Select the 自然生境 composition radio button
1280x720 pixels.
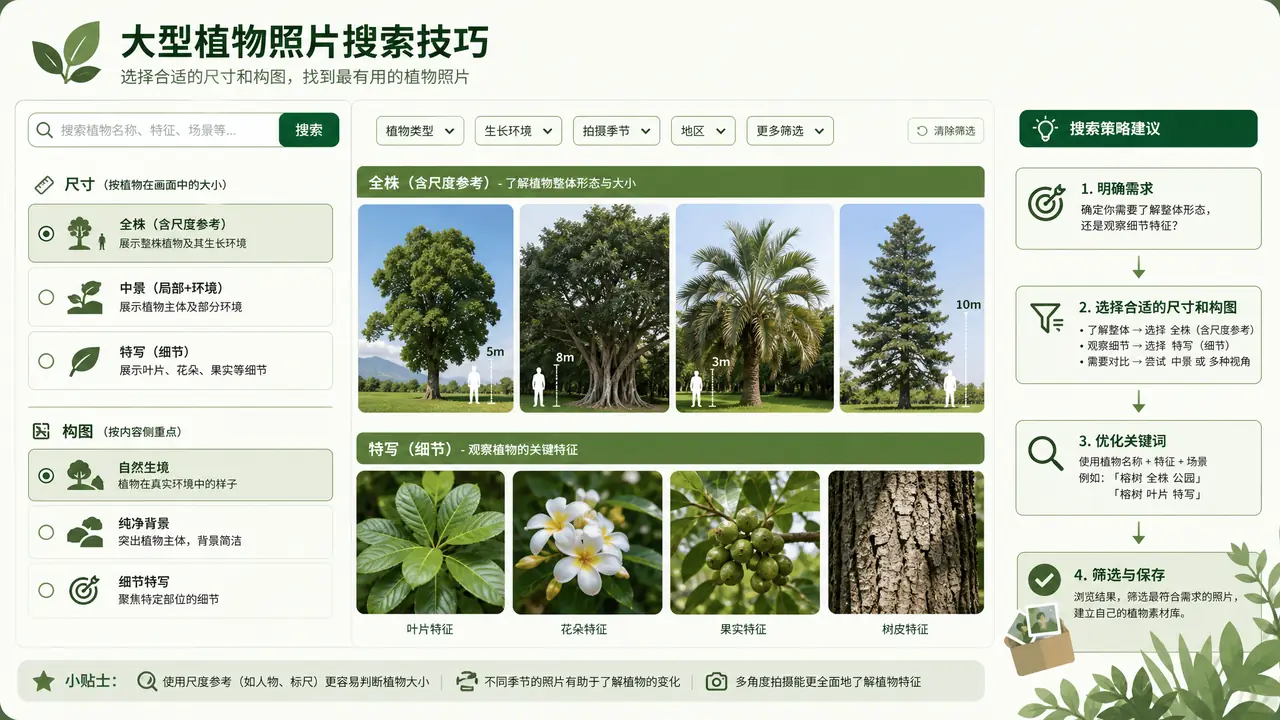click(x=46, y=475)
